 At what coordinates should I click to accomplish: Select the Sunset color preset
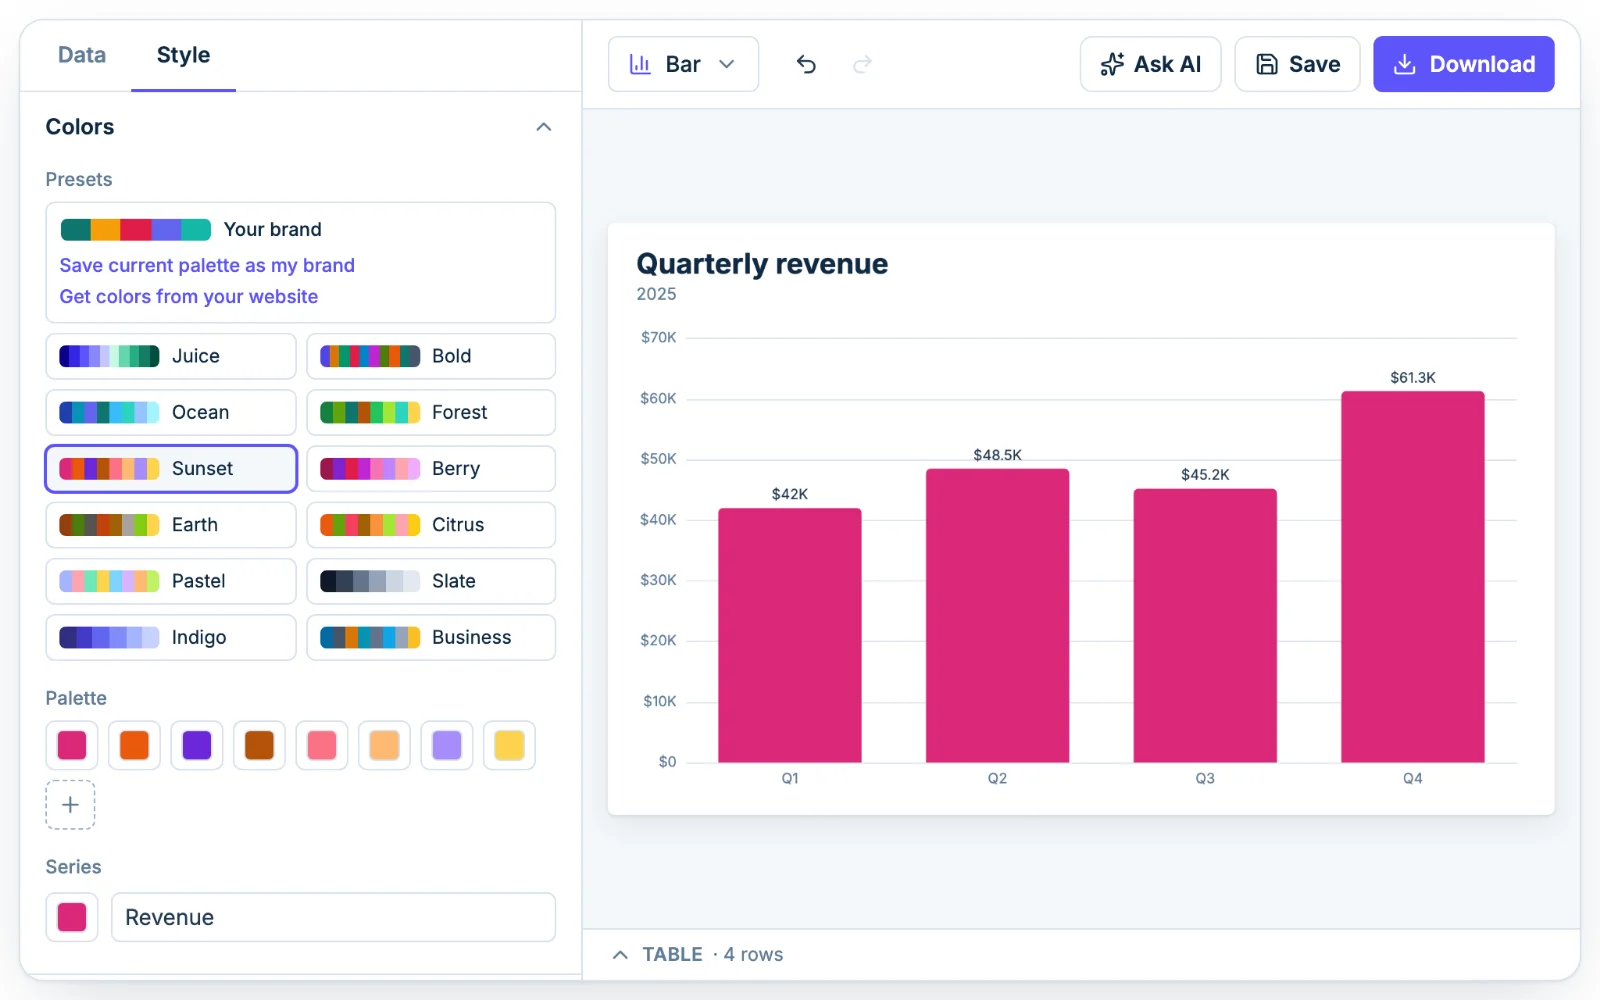[171, 469]
